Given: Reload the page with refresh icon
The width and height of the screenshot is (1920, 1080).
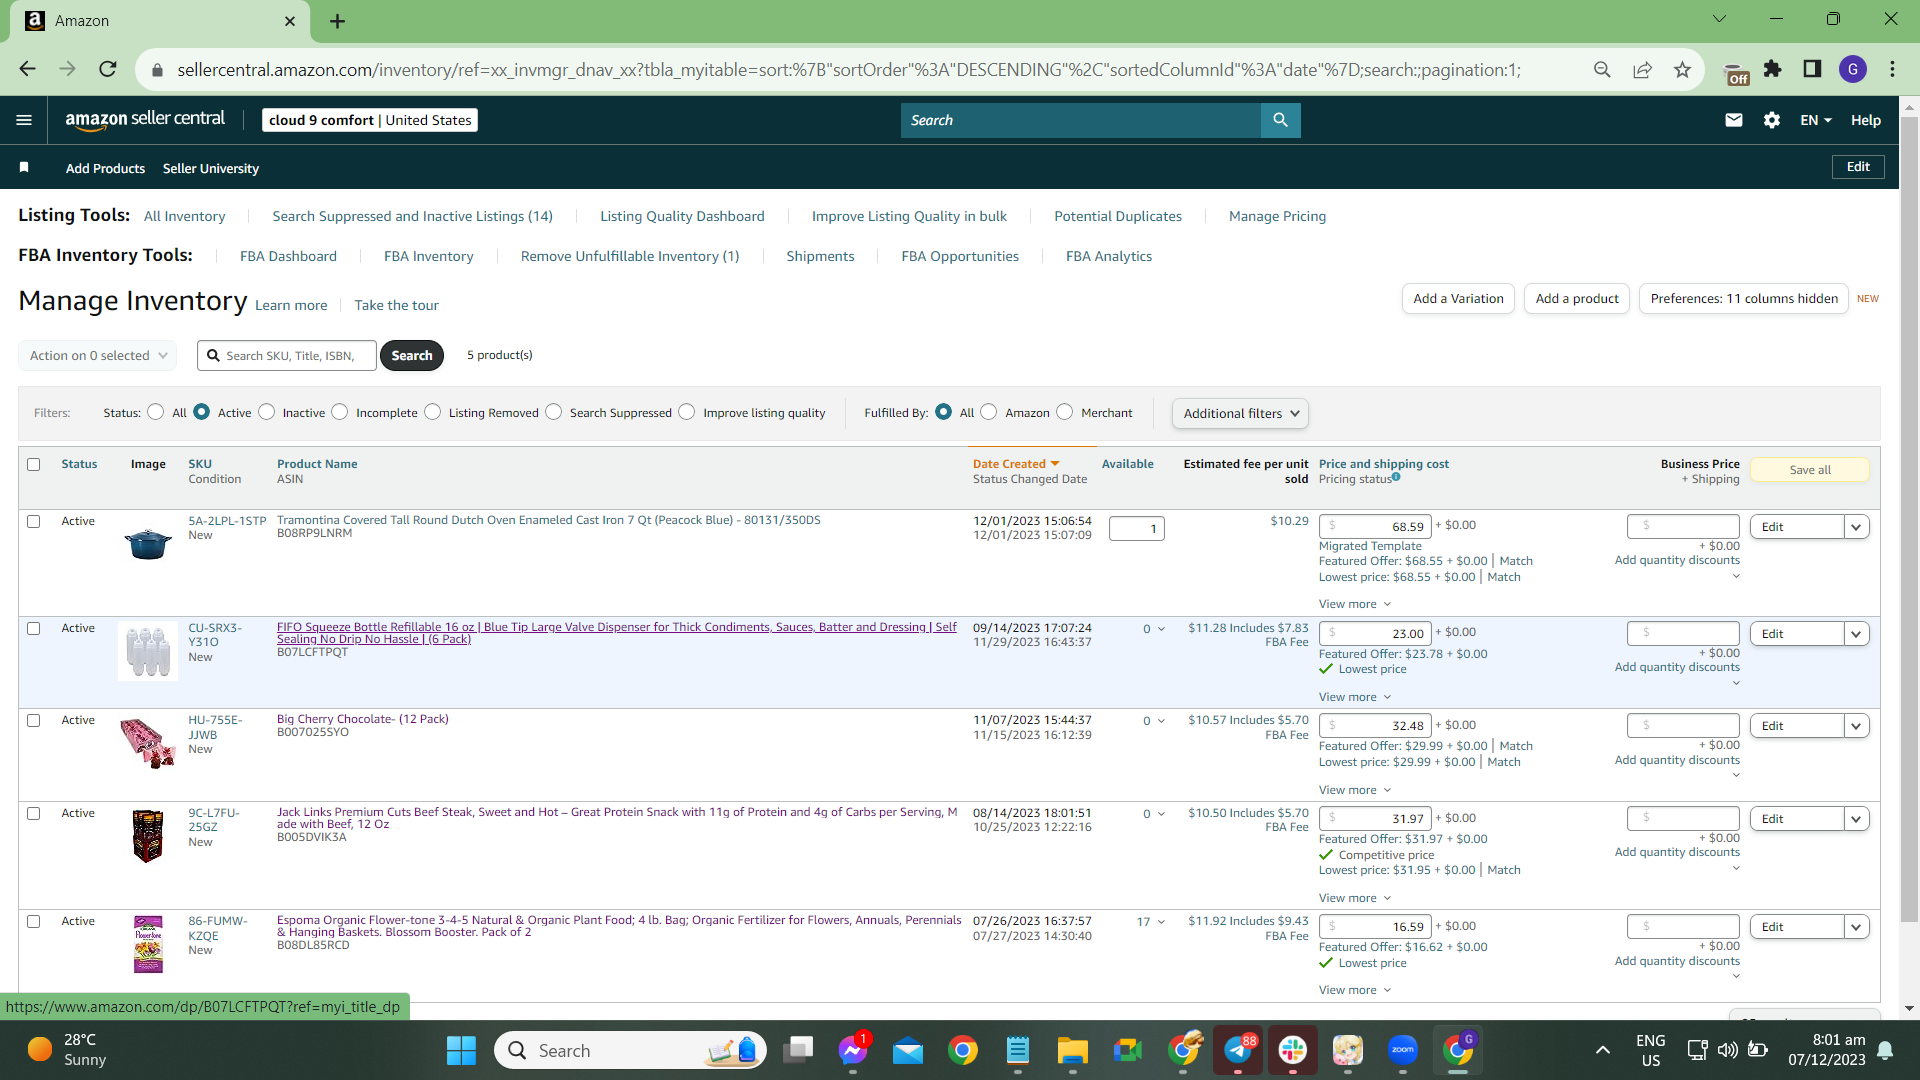Looking at the screenshot, I should pos(108,69).
